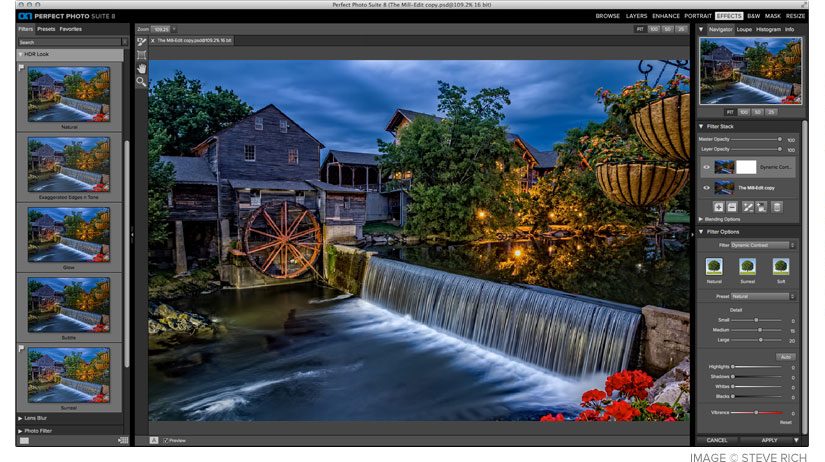
Task: Click the grid-view icon at browser bottom
Action: tap(123, 440)
